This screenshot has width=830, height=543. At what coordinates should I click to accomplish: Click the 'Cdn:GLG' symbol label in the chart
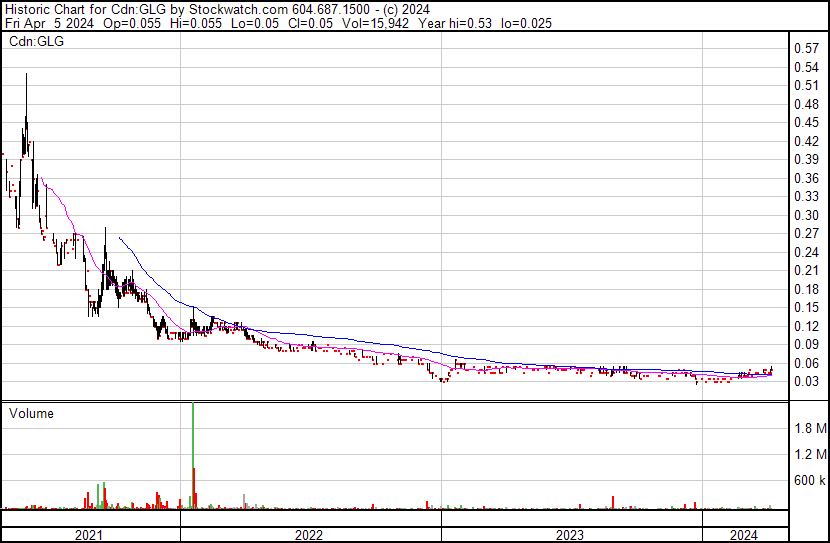point(37,41)
